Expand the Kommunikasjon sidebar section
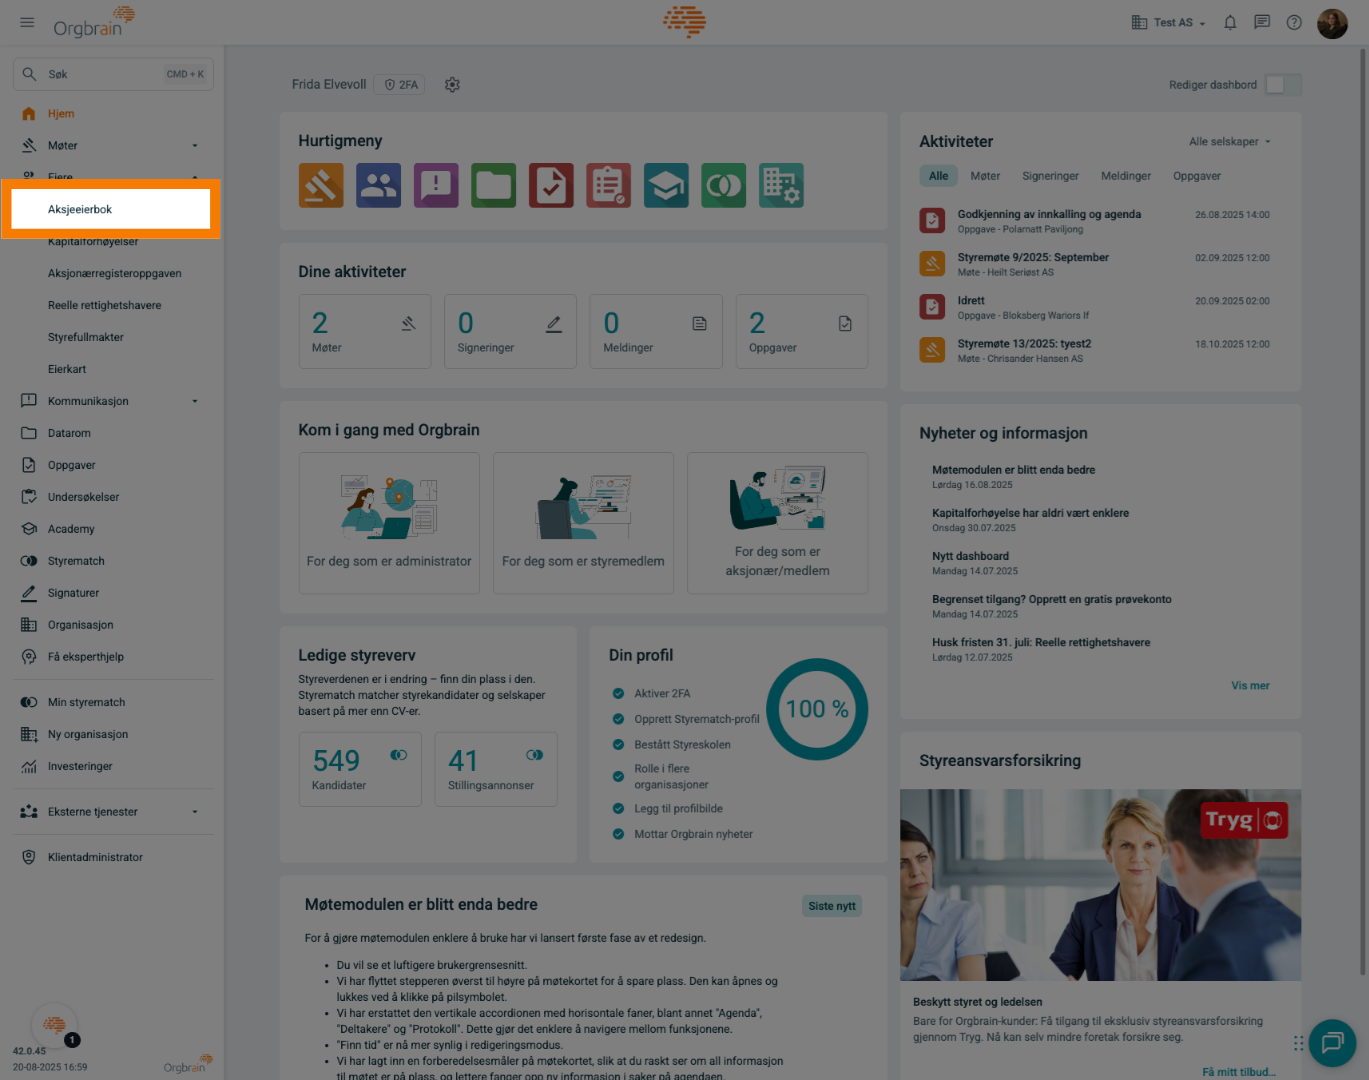 coord(195,401)
